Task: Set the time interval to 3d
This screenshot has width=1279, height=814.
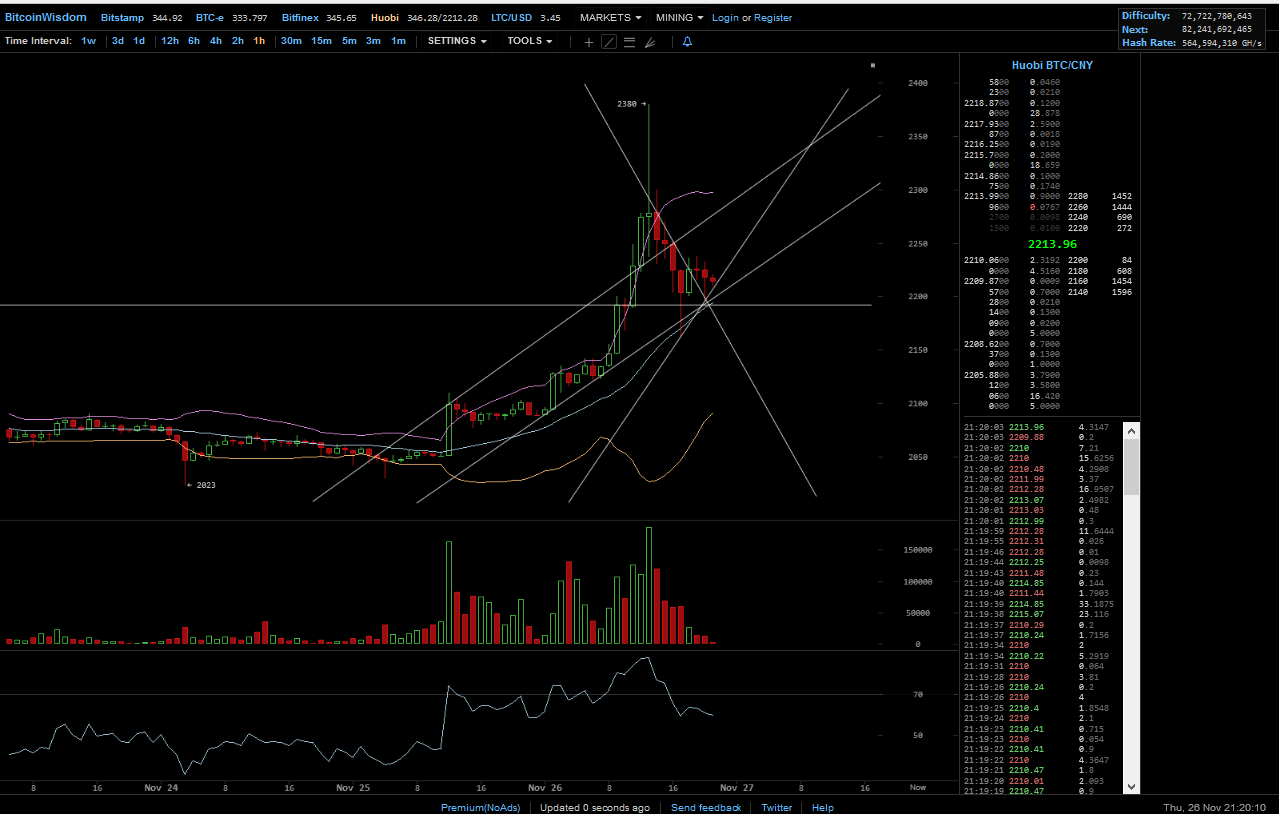Action: tap(118, 41)
